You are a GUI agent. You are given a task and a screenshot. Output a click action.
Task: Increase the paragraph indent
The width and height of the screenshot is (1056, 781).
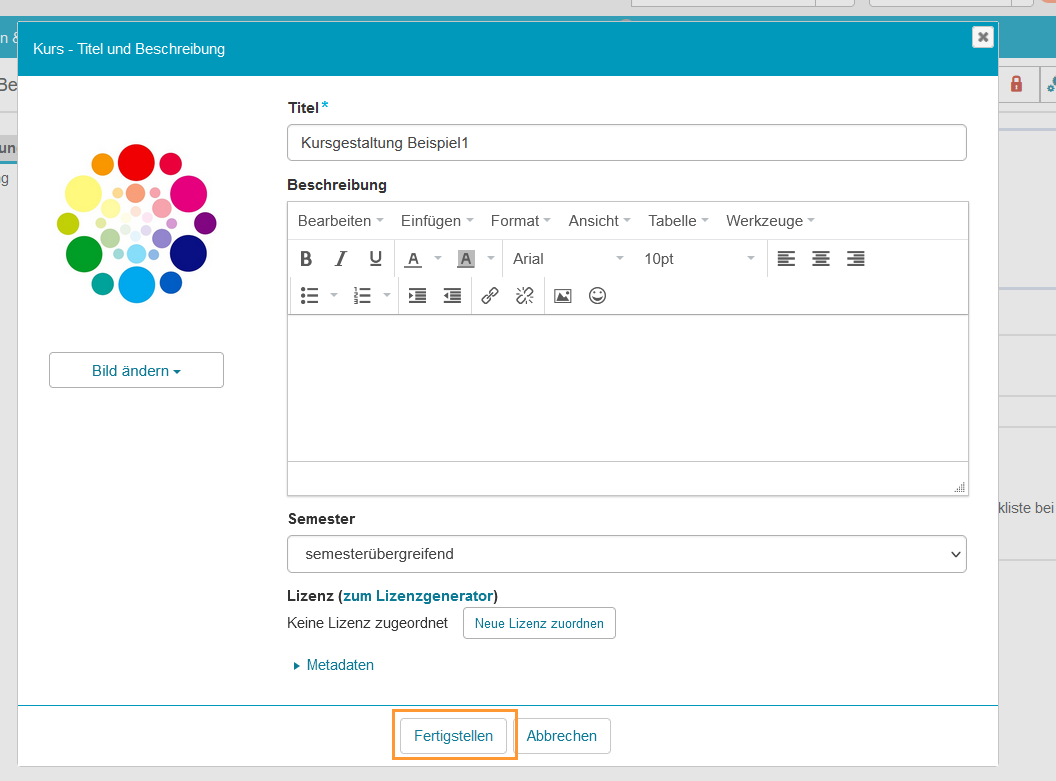tap(418, 296)
